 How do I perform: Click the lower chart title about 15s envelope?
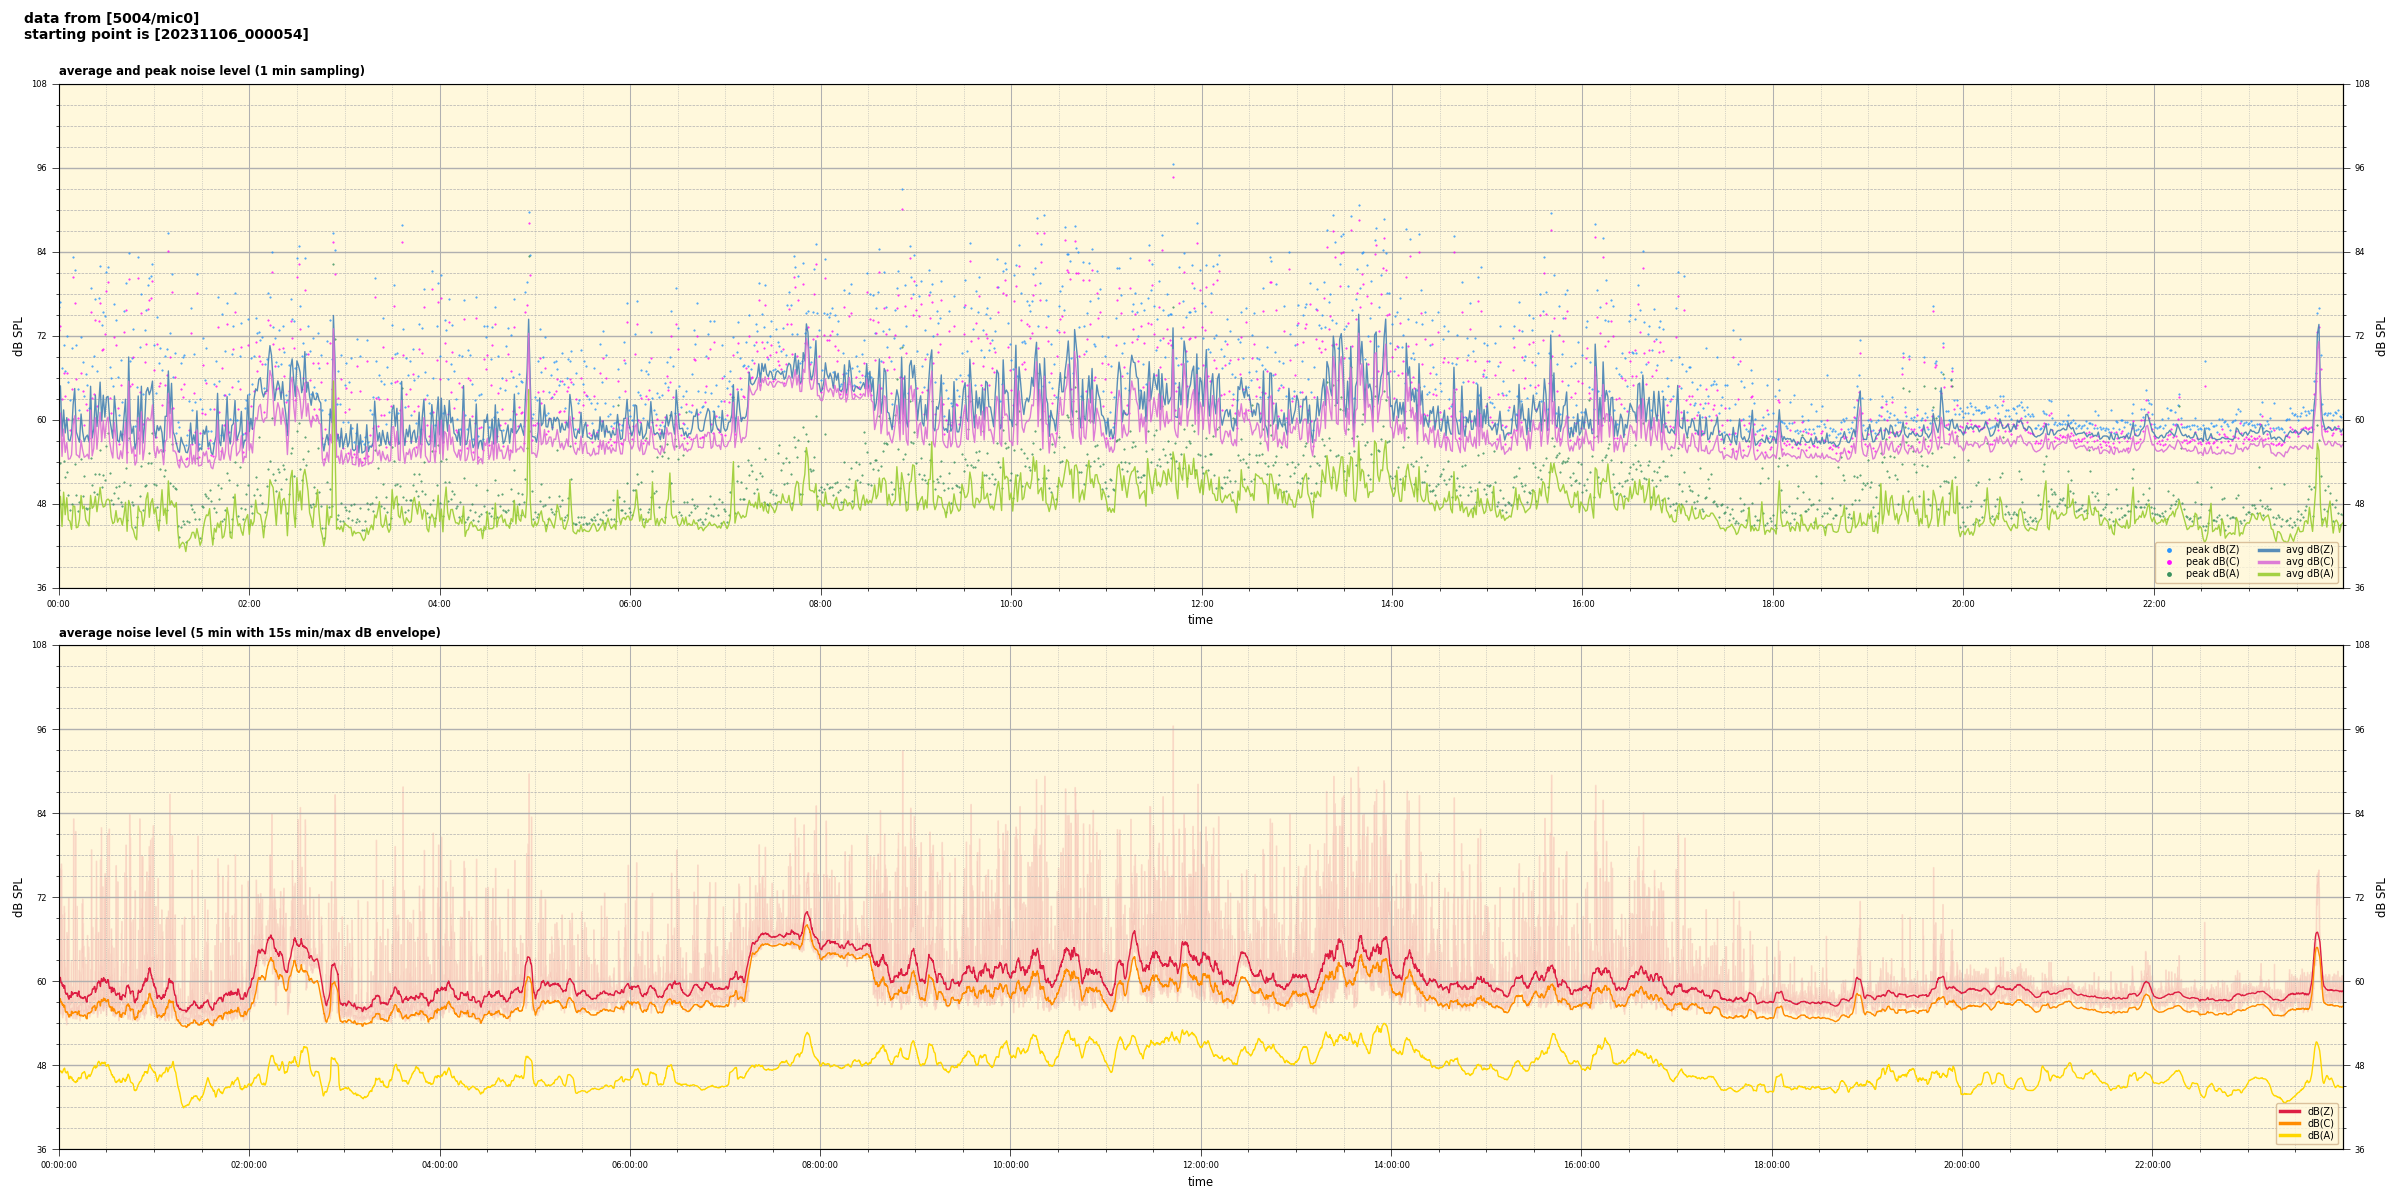point(249,633)
